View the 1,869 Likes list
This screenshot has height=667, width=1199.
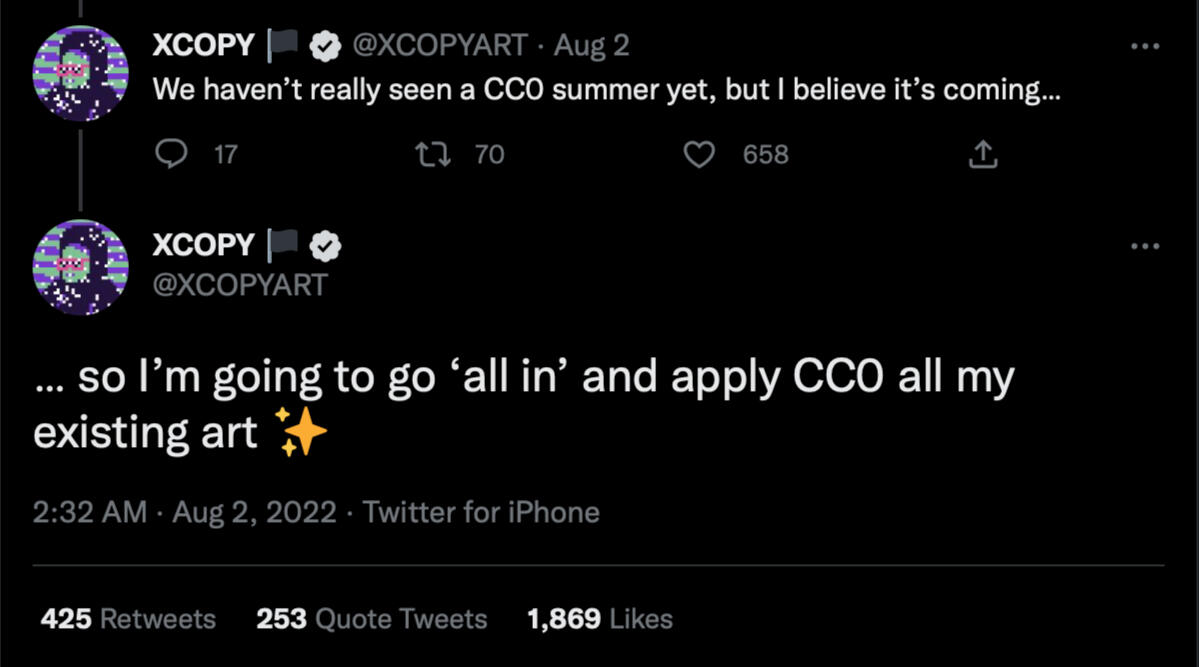600,619
